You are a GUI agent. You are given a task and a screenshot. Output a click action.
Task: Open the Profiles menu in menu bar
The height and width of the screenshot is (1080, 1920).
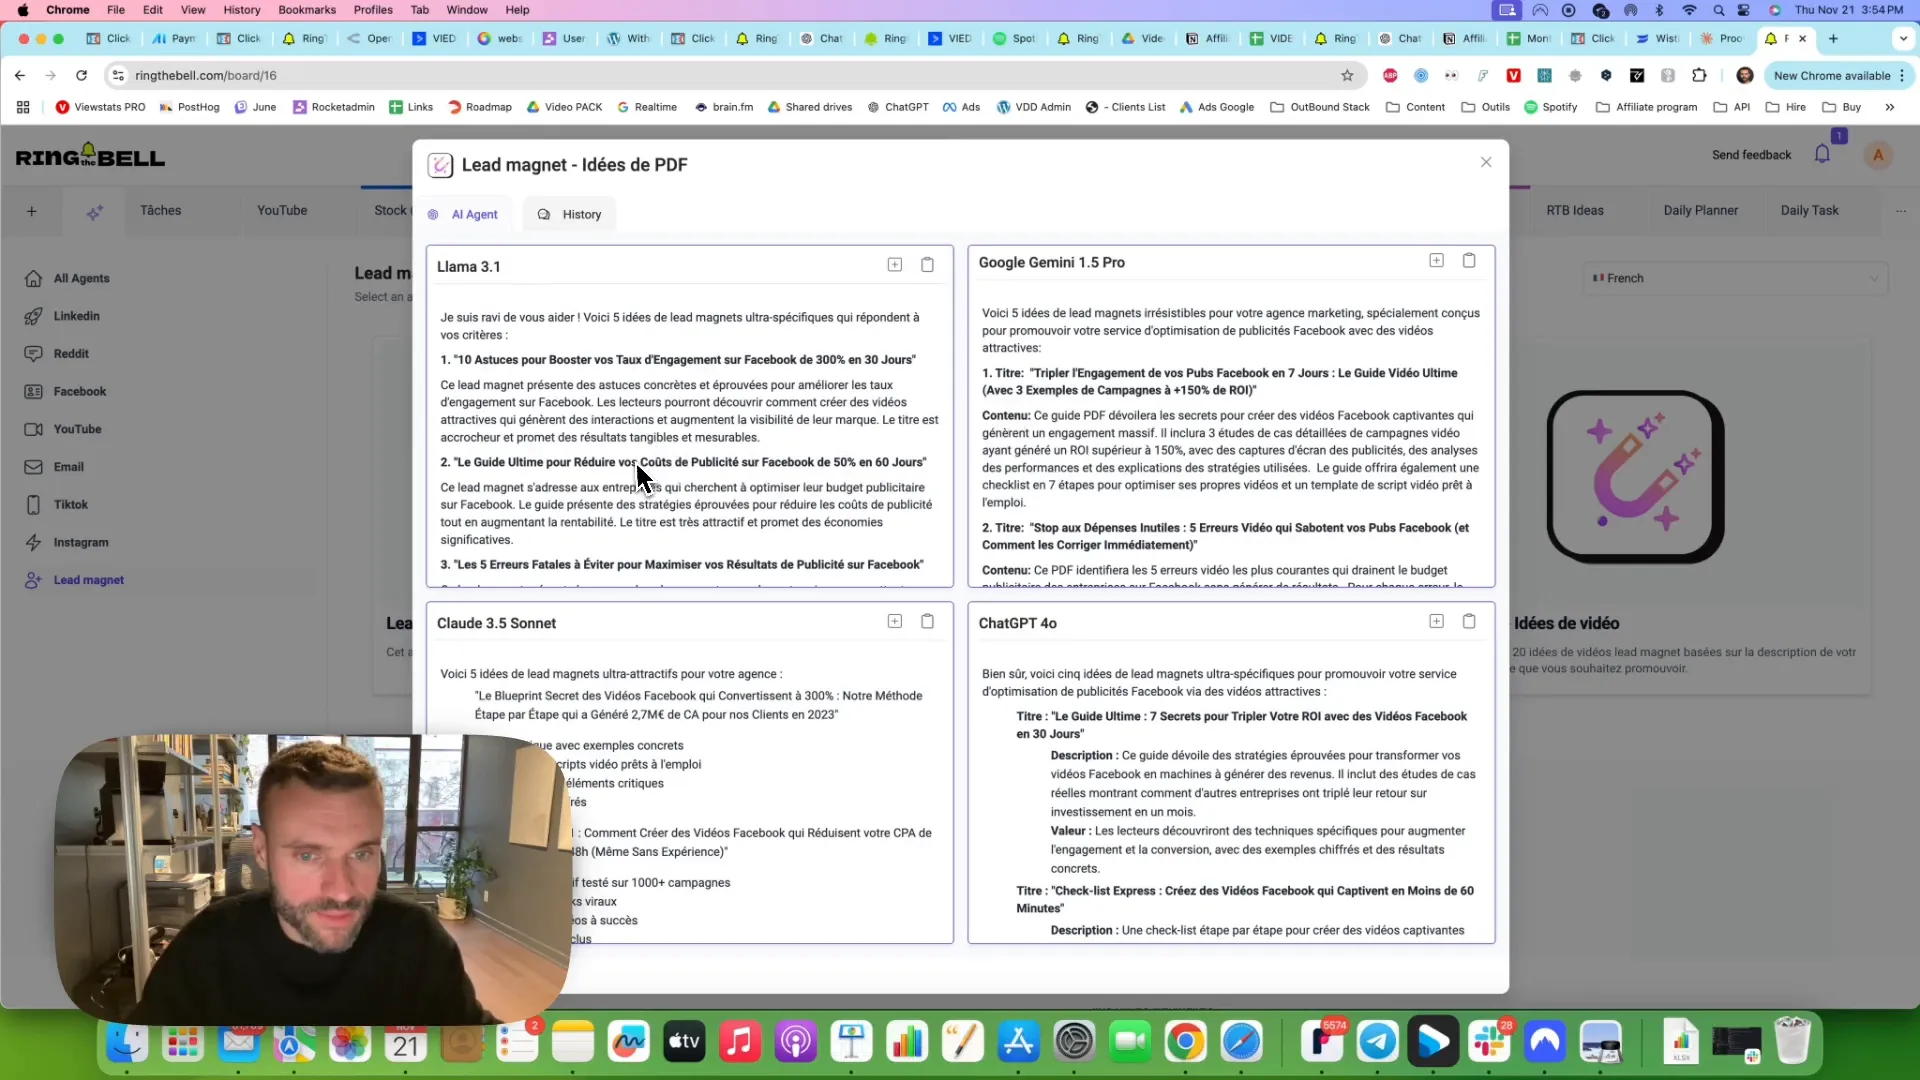point(373,10)
